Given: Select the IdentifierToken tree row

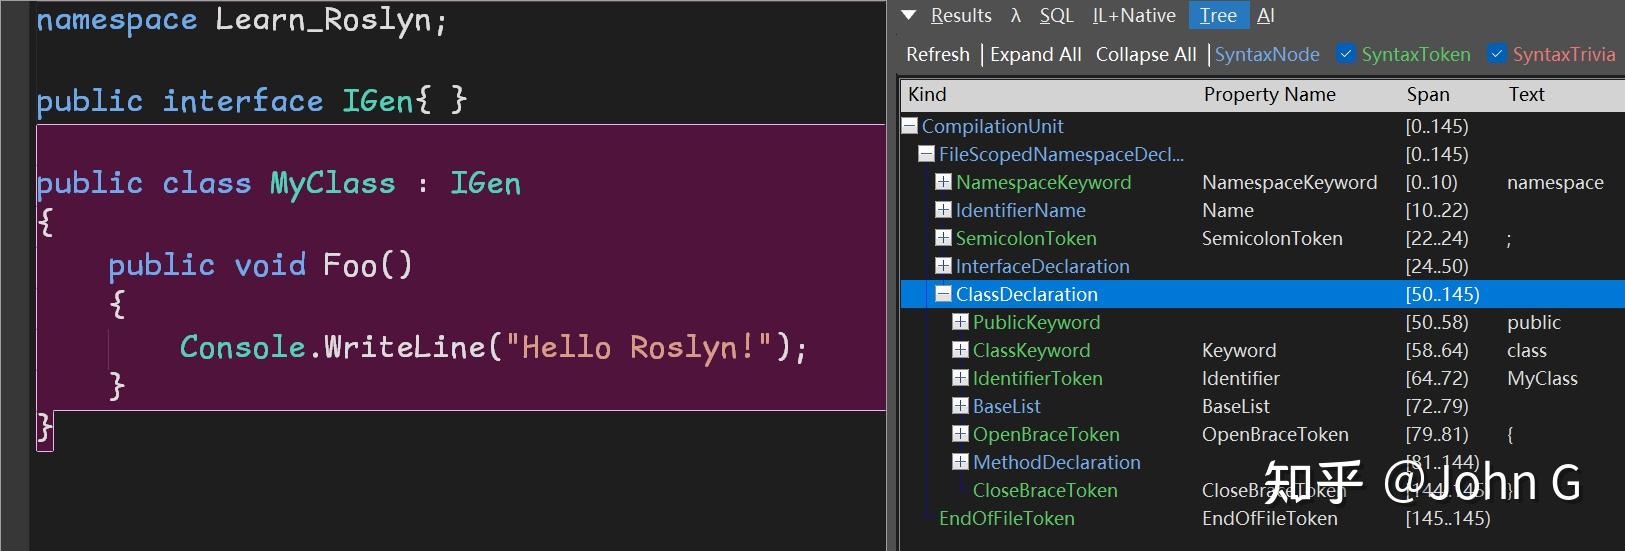Looking at the screenshot, I should click(x=1262, y=378).
